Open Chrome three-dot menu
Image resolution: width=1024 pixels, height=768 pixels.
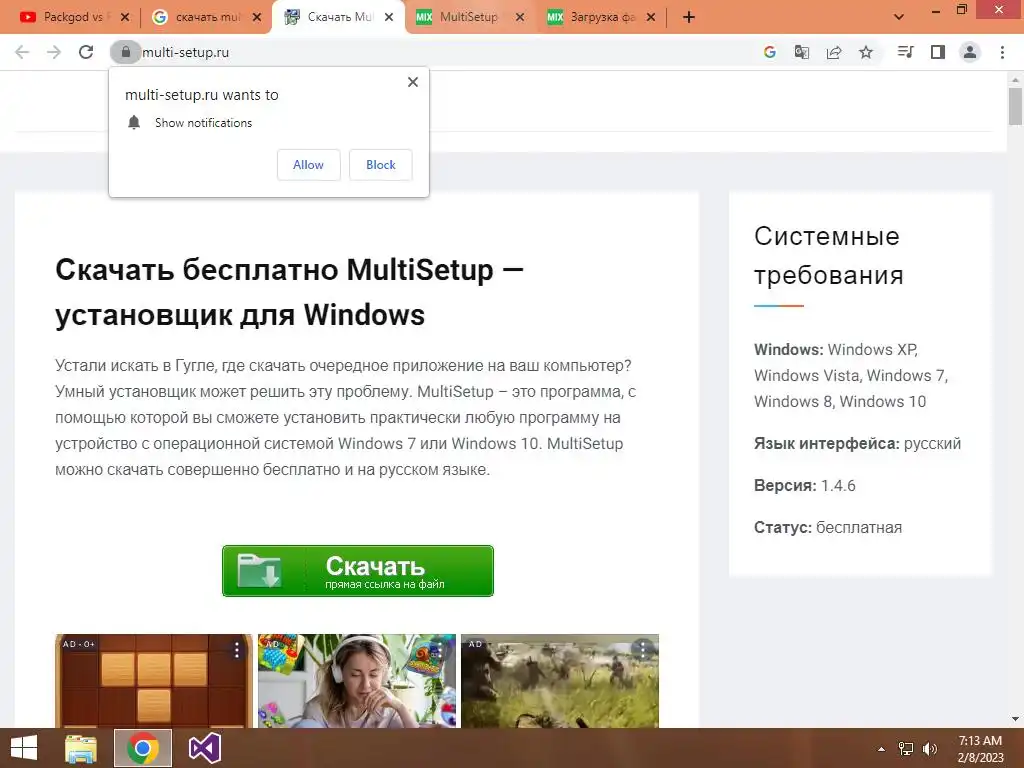pyautogui.click(x=1002, y=52)
